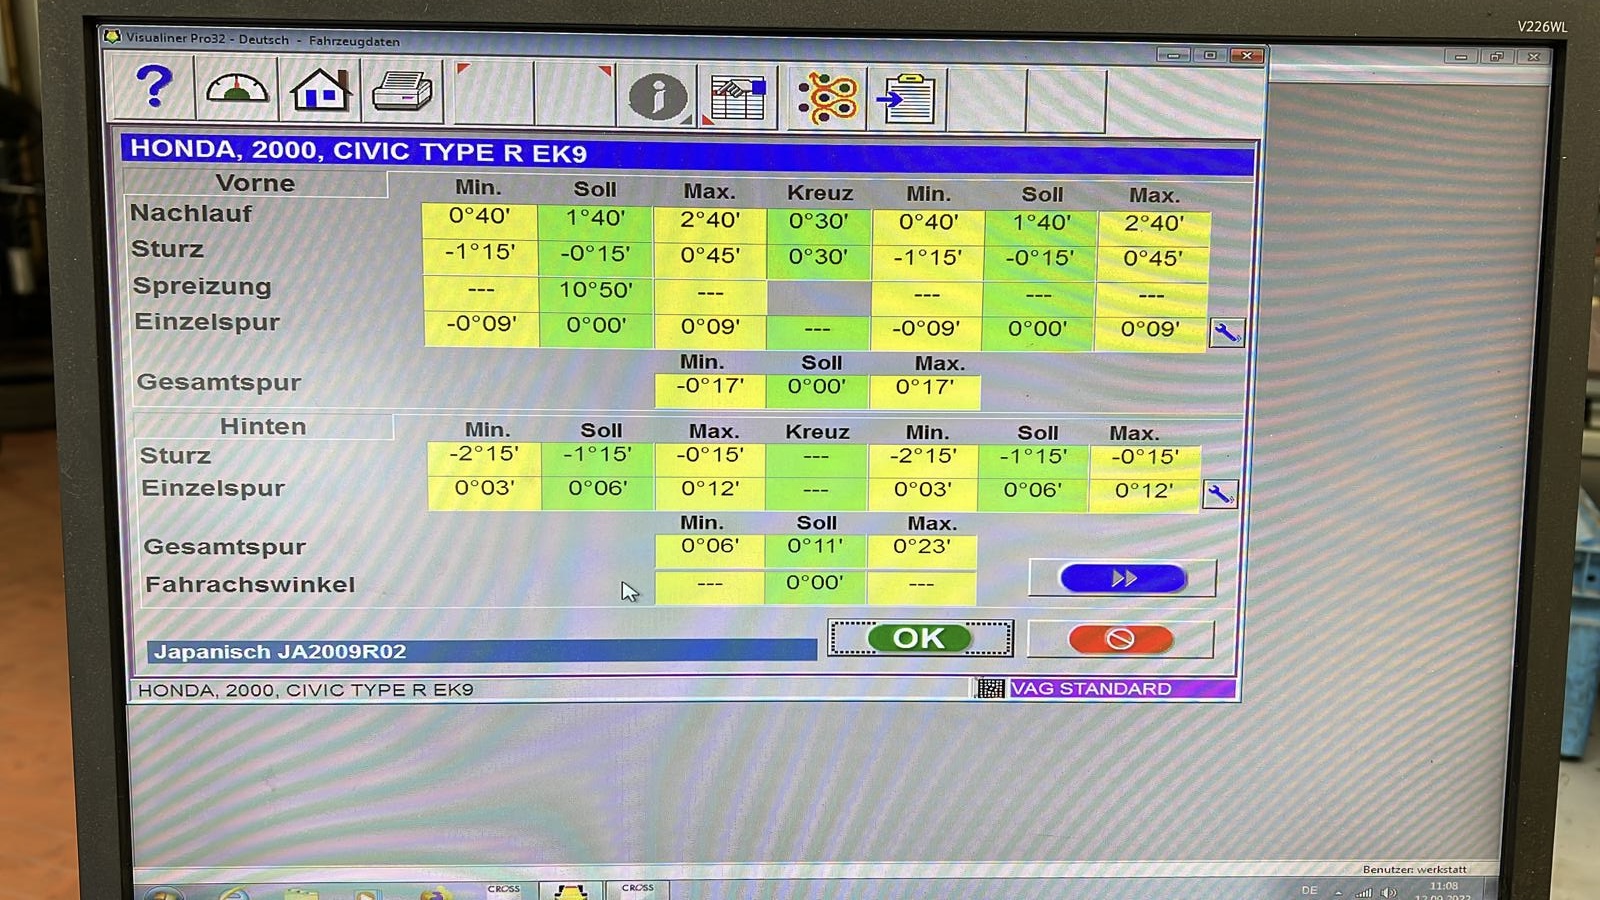Cancel with the red prohibition button

1120,639
